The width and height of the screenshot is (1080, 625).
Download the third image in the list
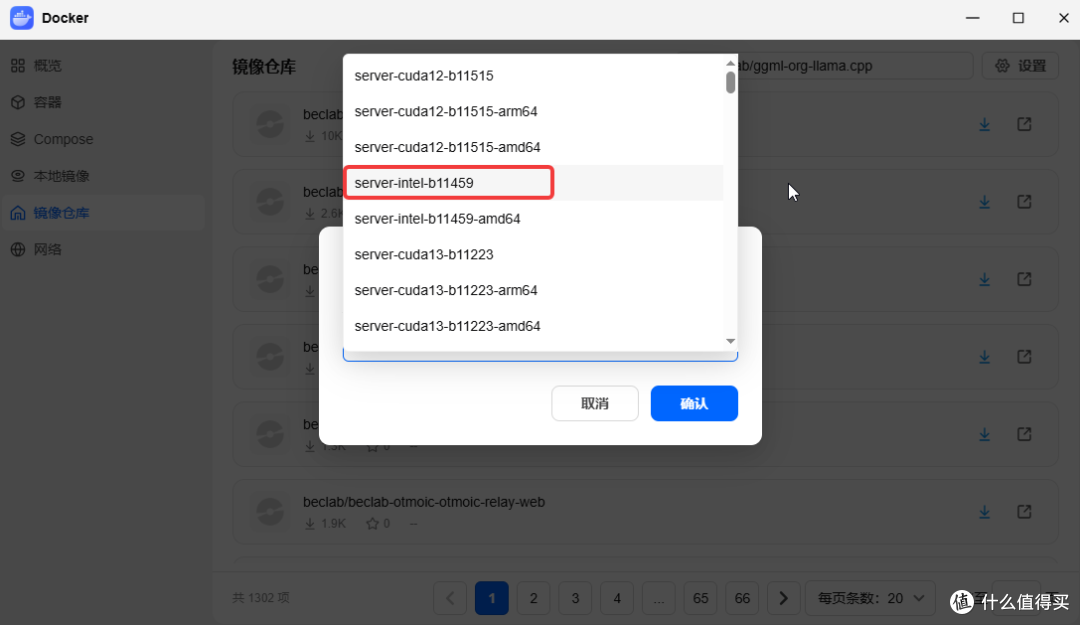click(985, 280)
